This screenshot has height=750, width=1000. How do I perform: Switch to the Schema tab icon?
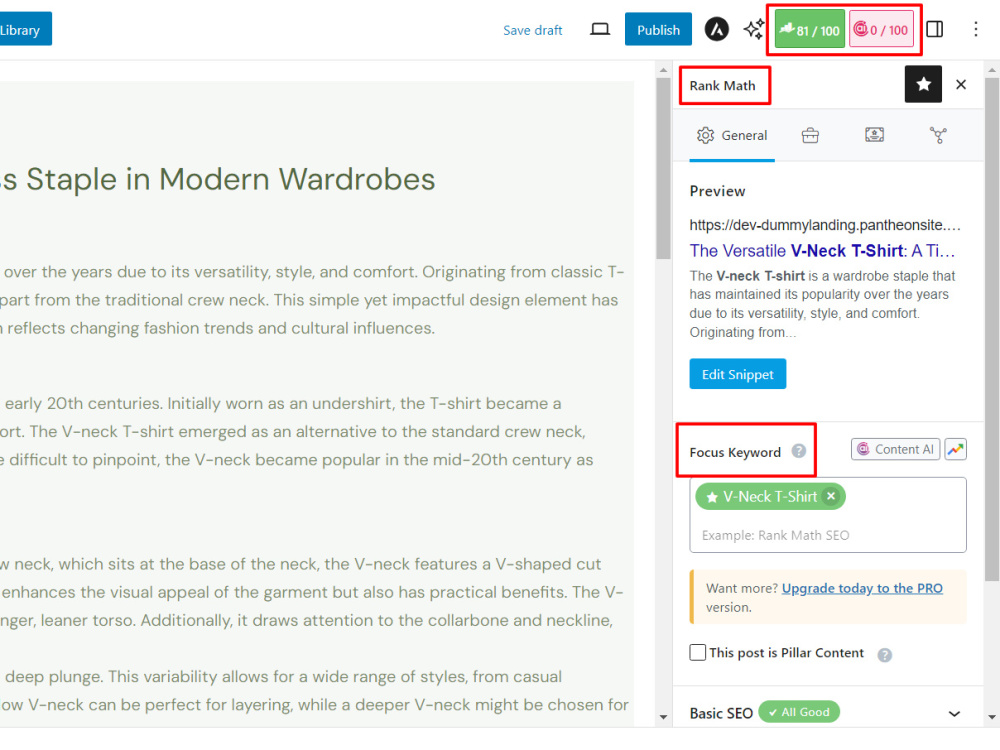pyautogui.click(x=874, y=135)
